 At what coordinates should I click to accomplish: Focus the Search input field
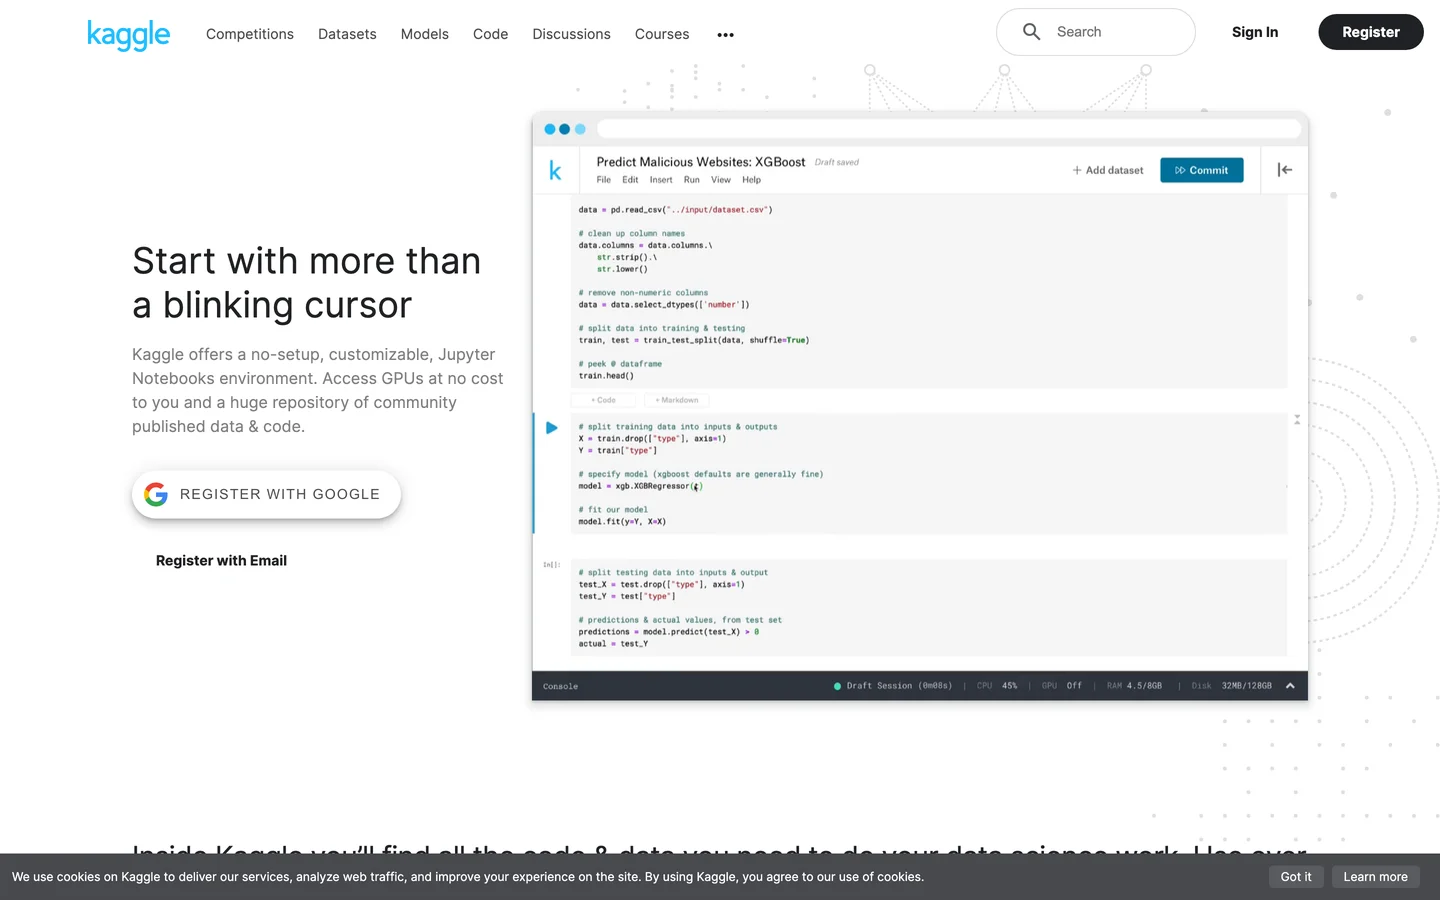click(1096, 32)
